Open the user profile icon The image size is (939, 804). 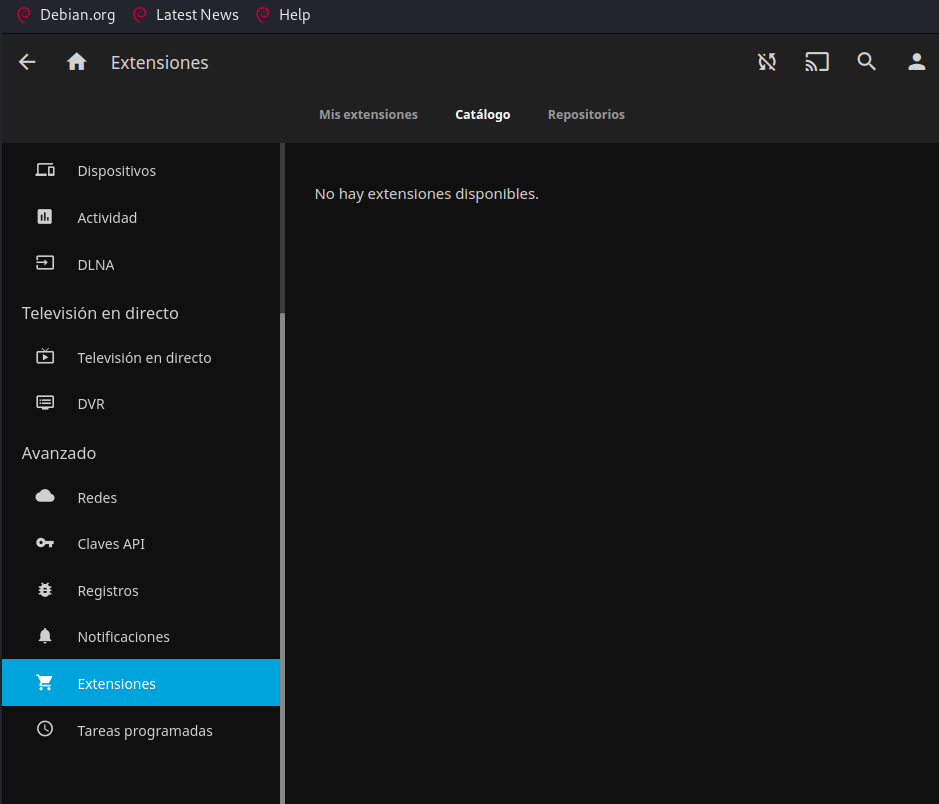(x=916, y=61)
